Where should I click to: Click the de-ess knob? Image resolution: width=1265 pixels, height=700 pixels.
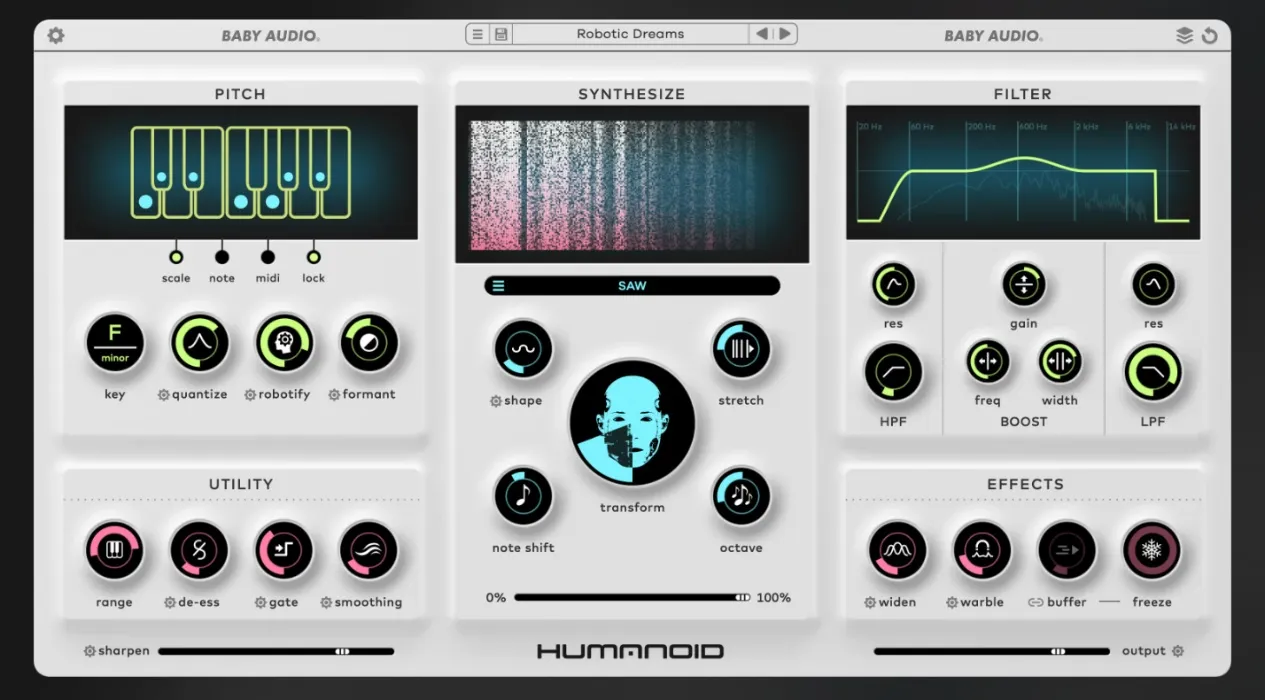point(199,550)
